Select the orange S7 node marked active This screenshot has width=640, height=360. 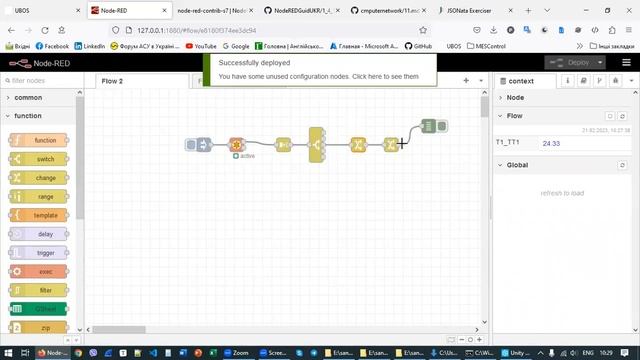(237, 144)
